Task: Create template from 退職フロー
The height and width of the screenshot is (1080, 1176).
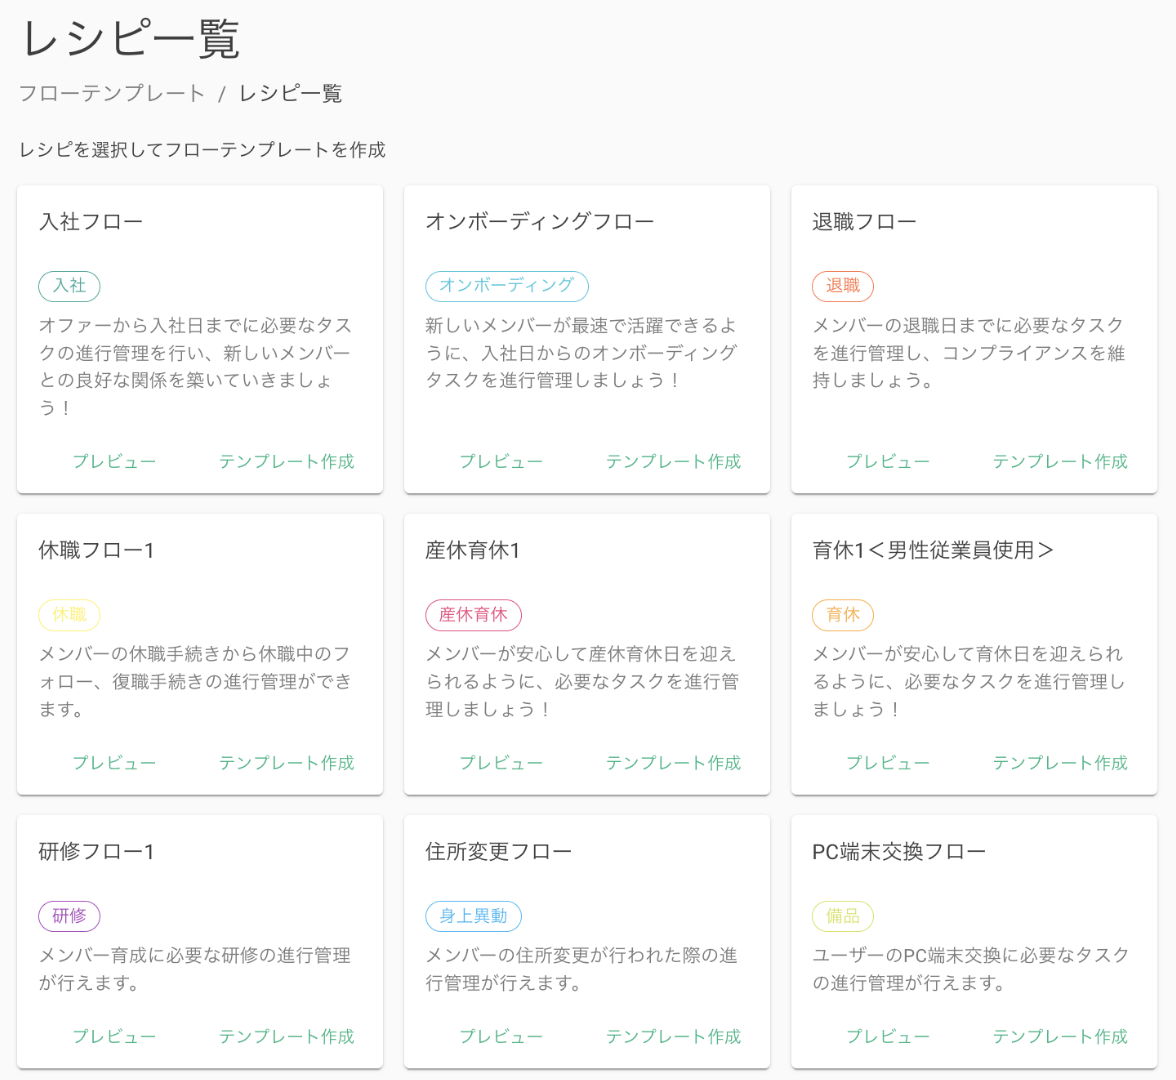Action: [x=1060, y=461]
